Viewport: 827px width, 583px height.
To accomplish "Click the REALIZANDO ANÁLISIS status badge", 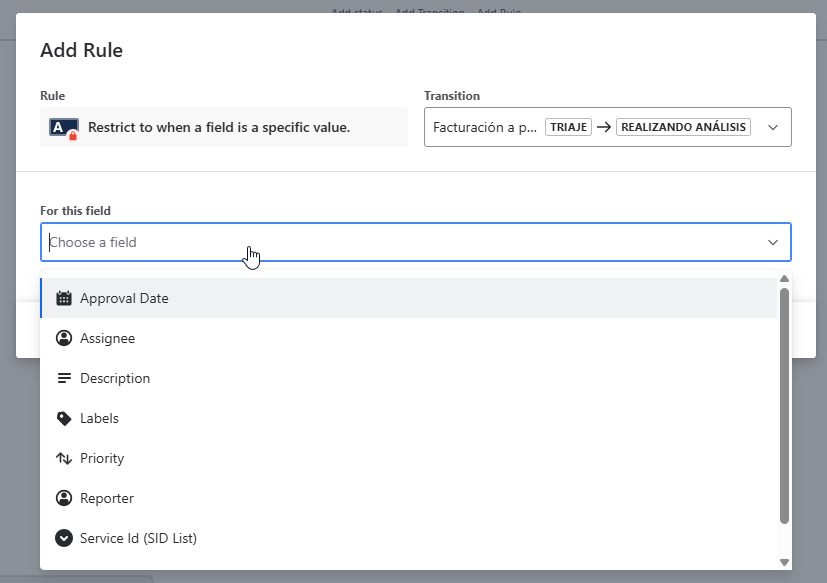I will pyautogui.click(x=683, y=128).
